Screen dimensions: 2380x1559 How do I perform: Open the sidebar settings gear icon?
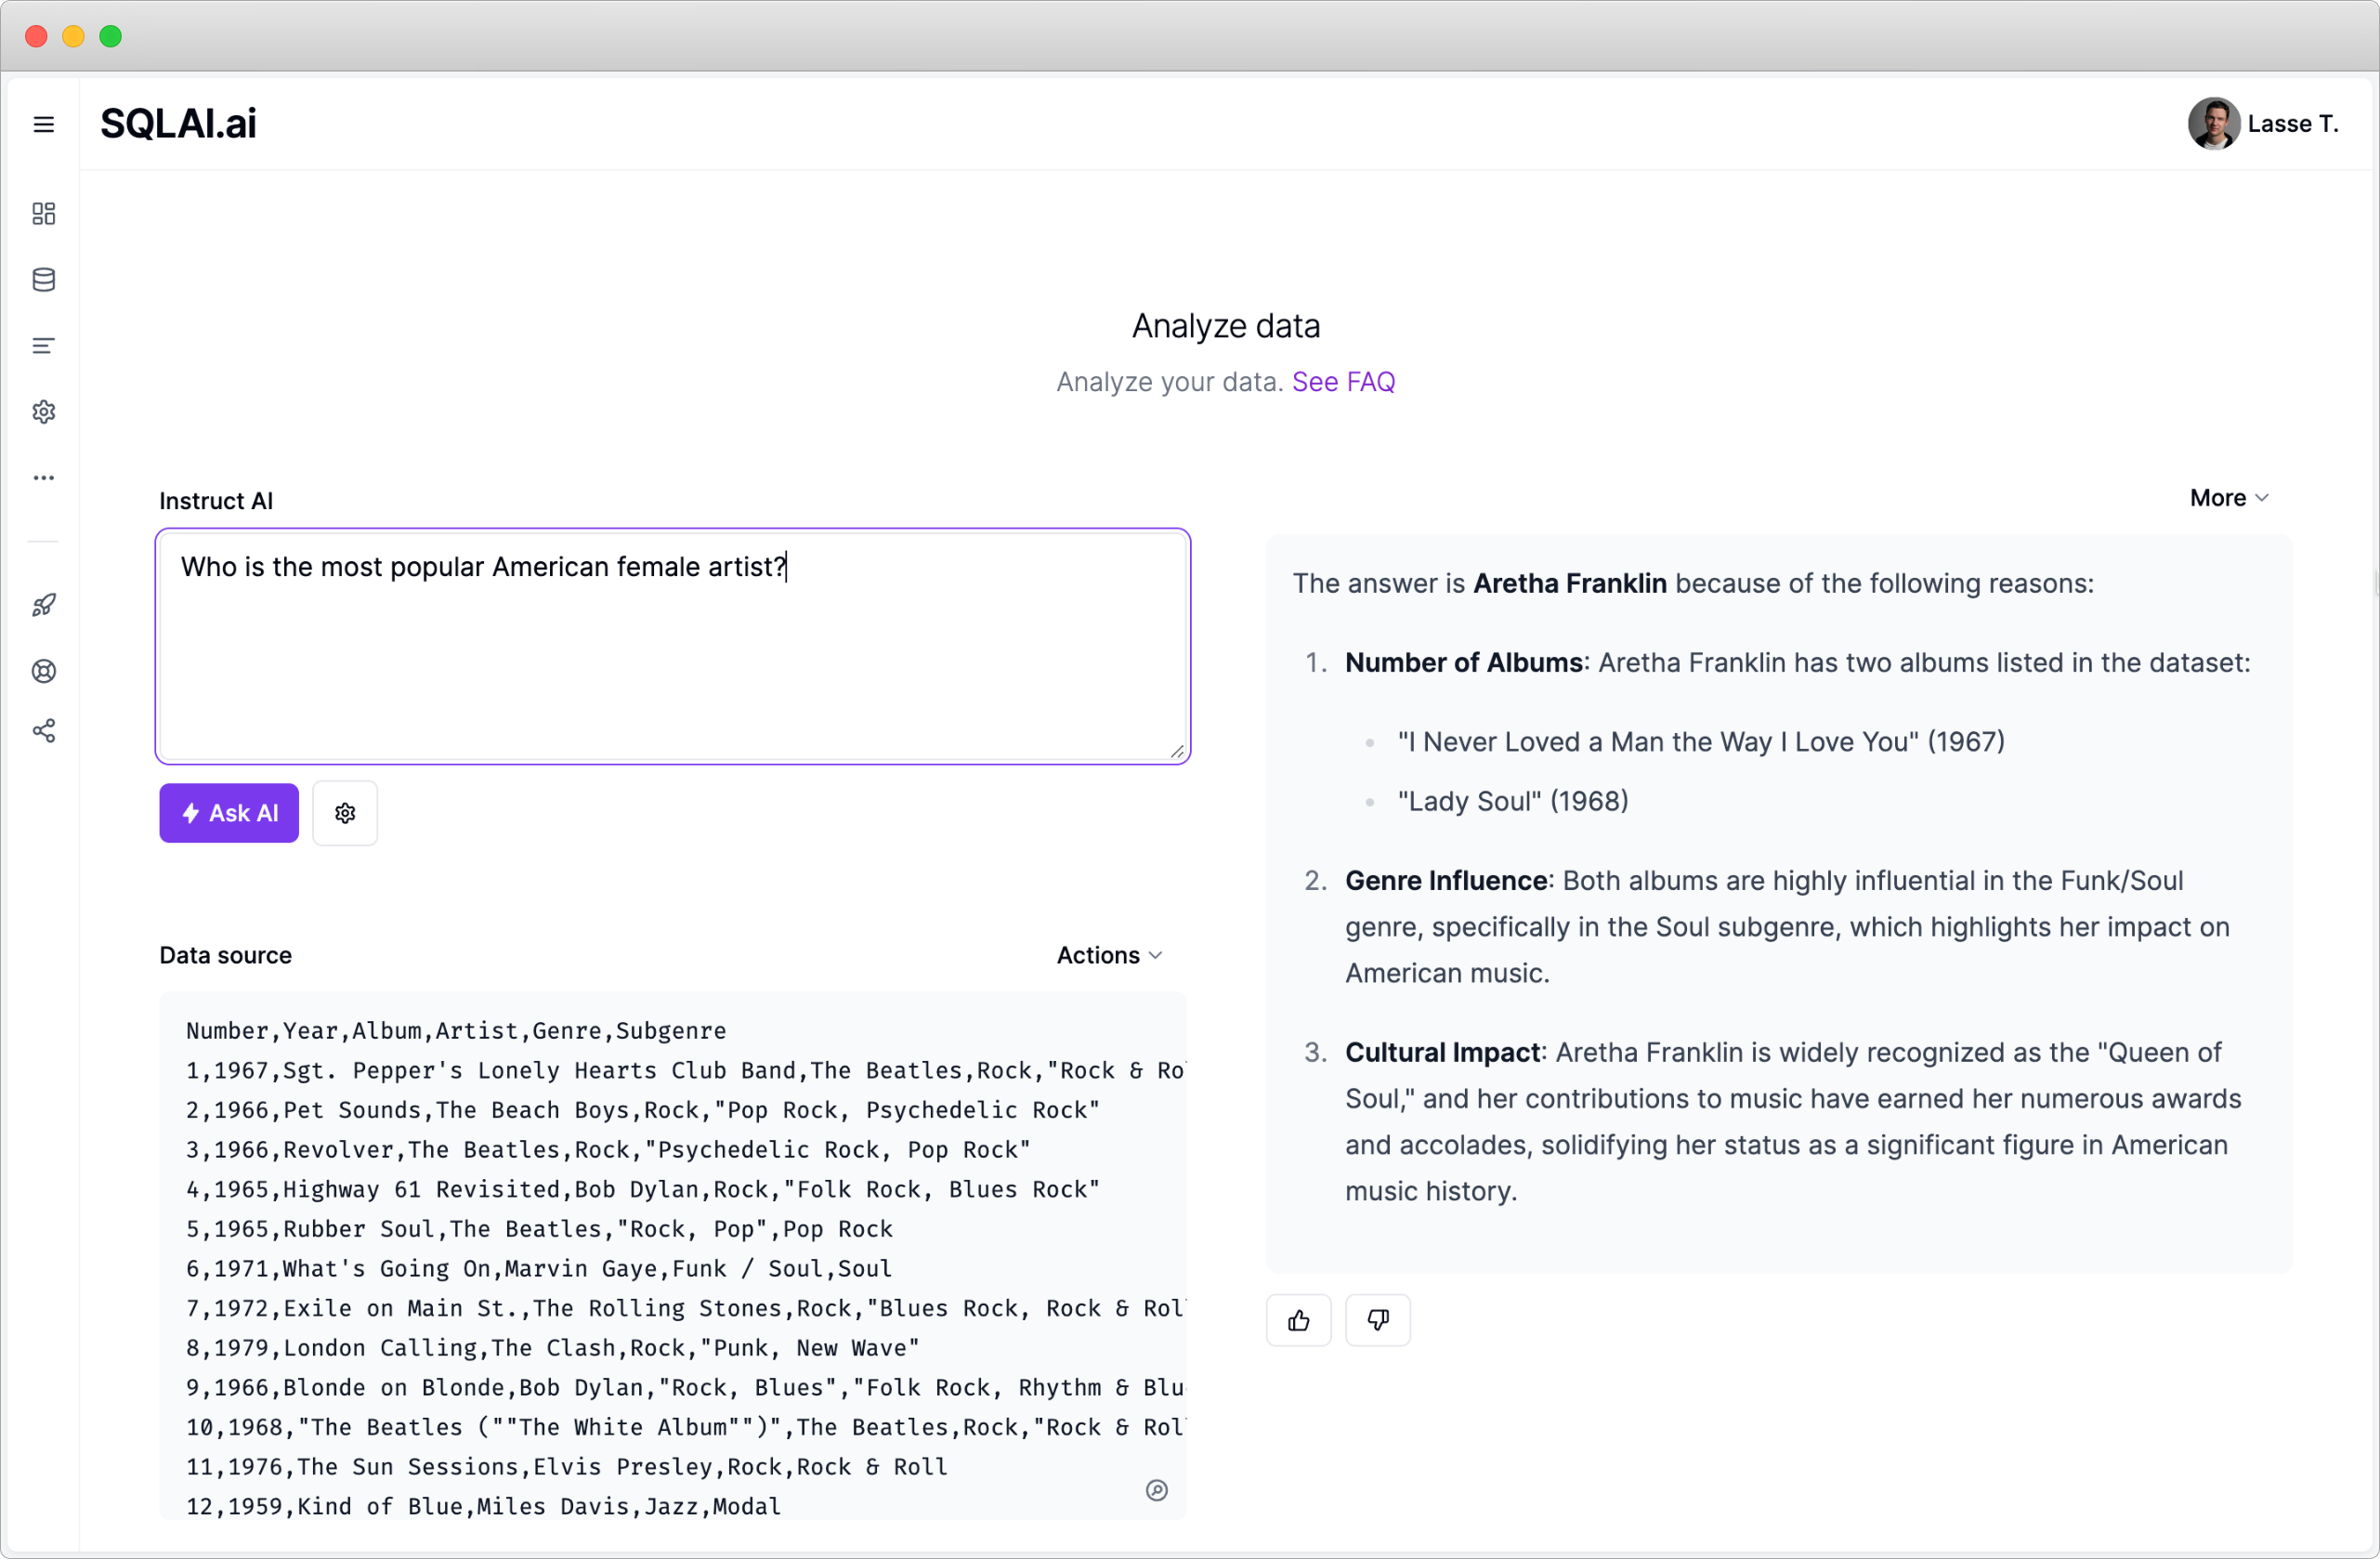coord(44,412)
